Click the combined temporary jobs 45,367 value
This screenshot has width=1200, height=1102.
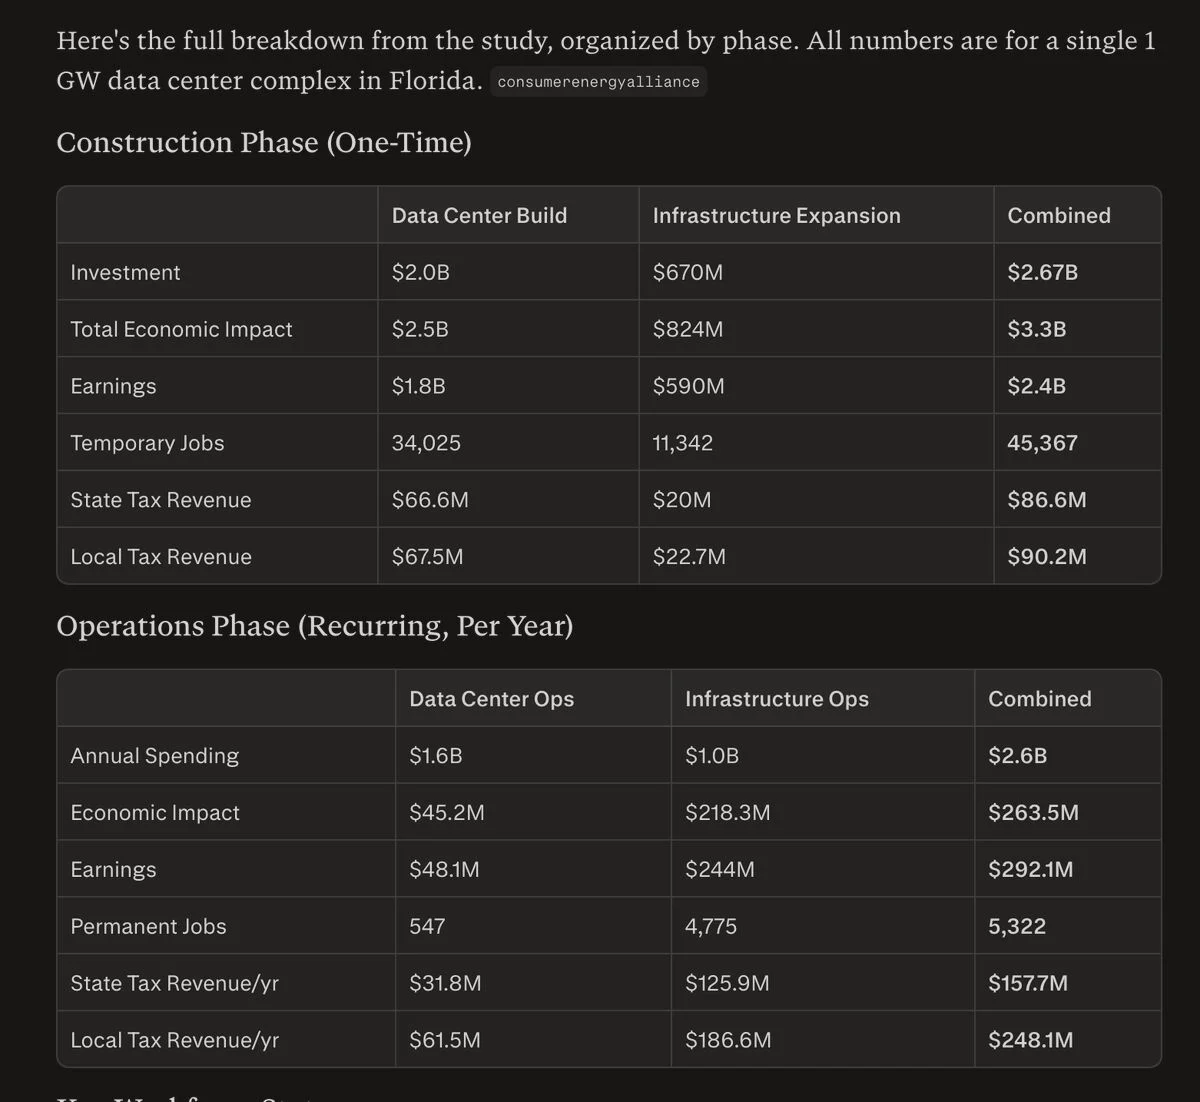[1042, 443]
